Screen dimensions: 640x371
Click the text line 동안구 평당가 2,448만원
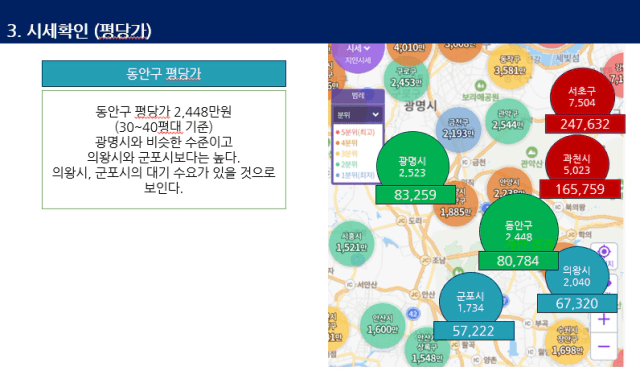click(164, 111)
